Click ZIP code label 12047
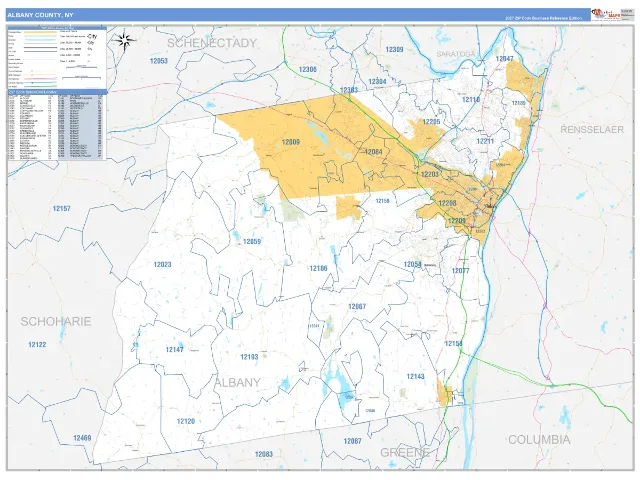The height and width of the screenshot is (480, 640). pos(504,59)
